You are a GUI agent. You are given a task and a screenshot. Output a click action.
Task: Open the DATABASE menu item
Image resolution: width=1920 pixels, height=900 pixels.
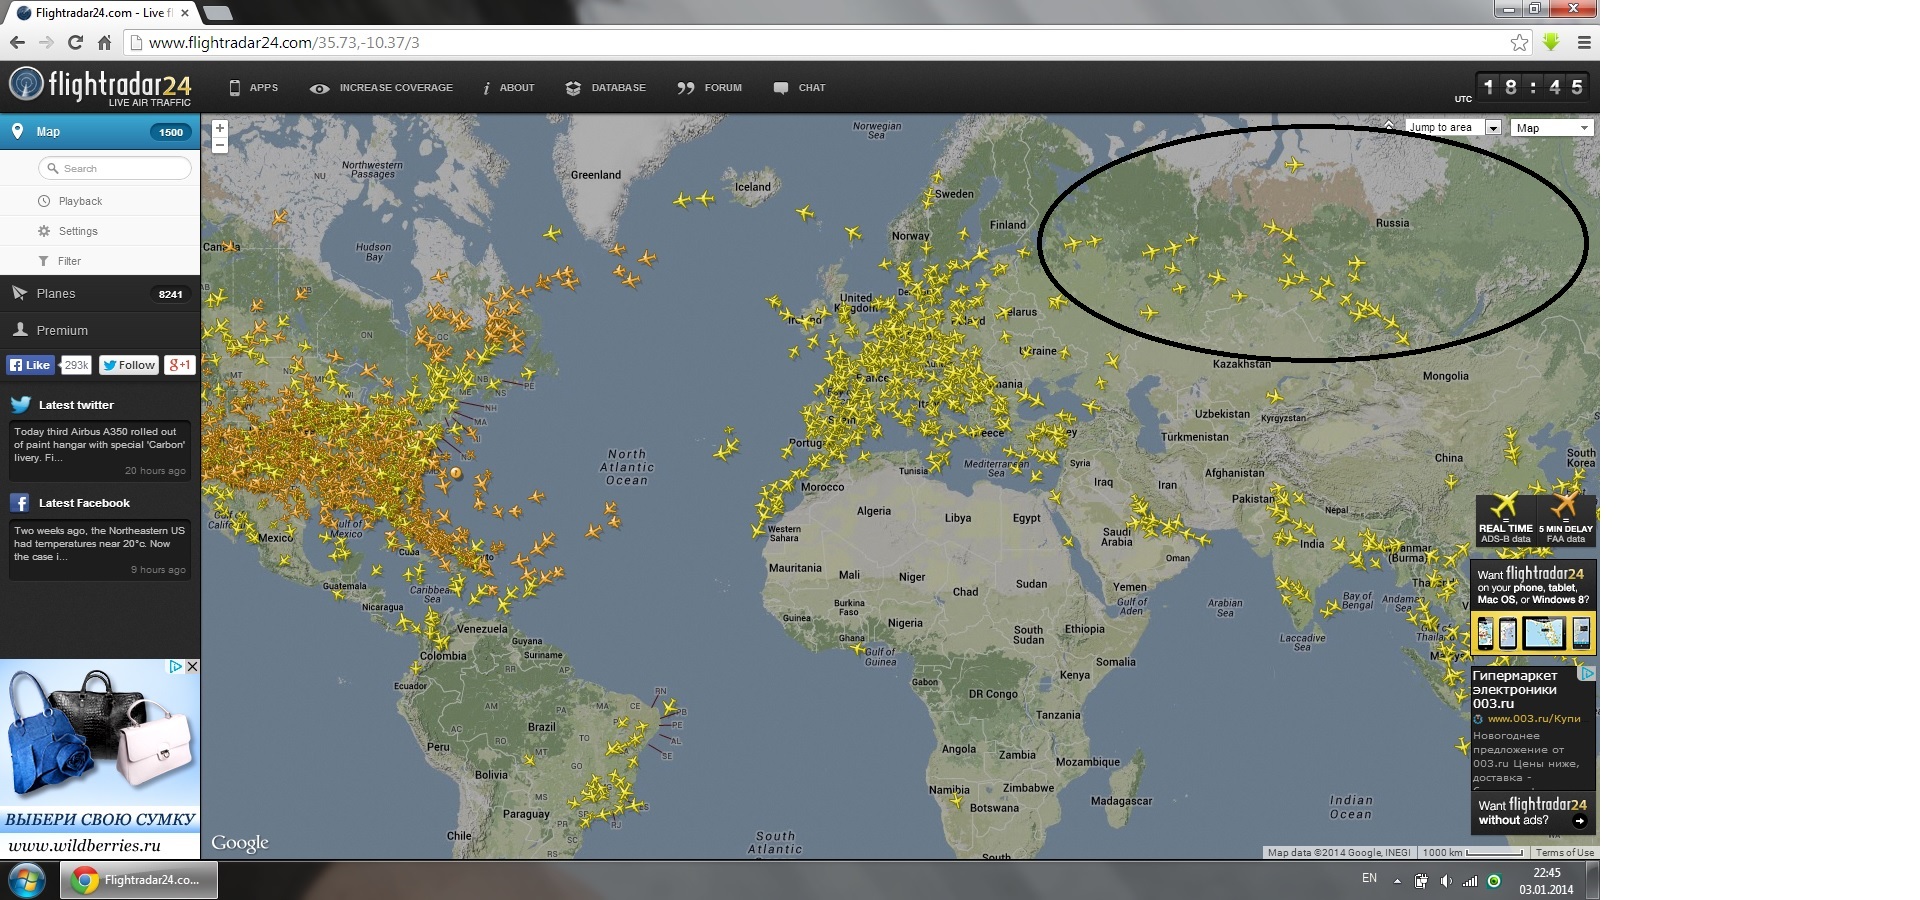[x=606, y=88]
